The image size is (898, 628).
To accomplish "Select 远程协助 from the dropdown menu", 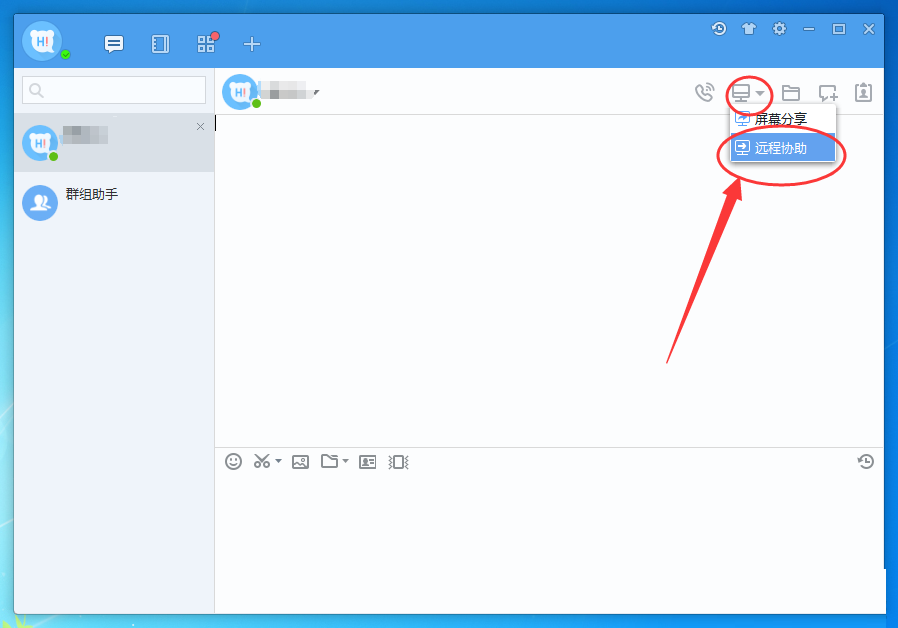I will [781, 148].
